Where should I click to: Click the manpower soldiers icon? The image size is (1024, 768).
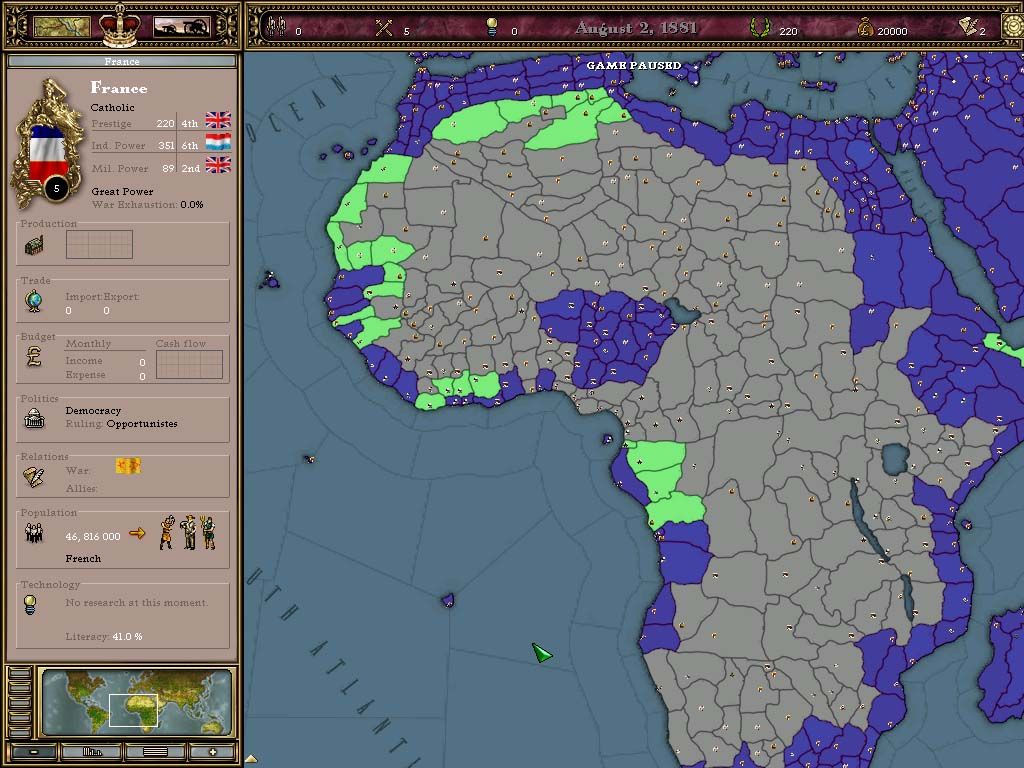[x=277, y=26]
